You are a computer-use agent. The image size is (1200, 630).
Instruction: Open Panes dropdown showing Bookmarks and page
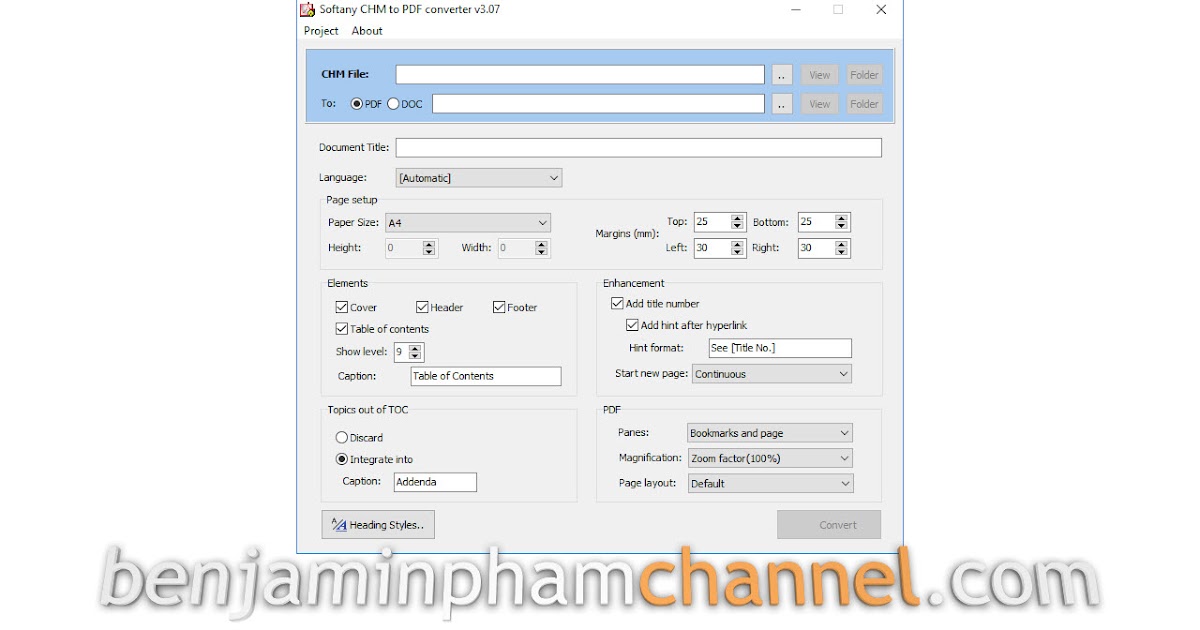[x=770, y=433]
